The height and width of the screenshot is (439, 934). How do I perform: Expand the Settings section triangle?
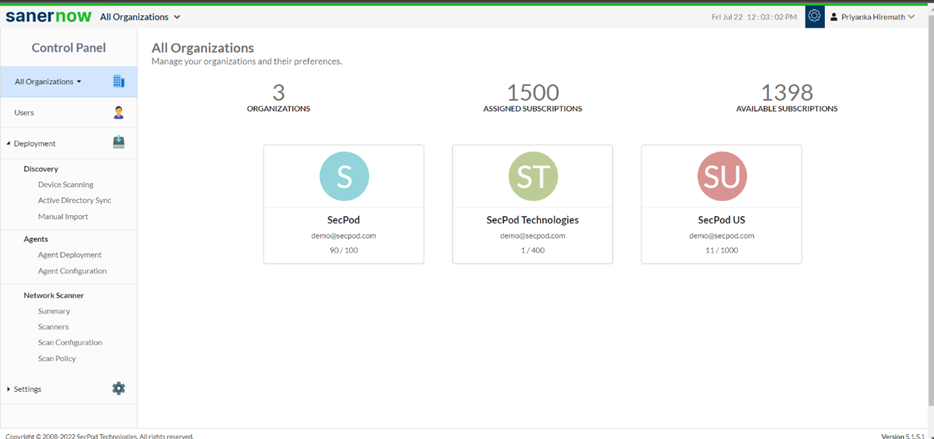[x=8, y=389]
